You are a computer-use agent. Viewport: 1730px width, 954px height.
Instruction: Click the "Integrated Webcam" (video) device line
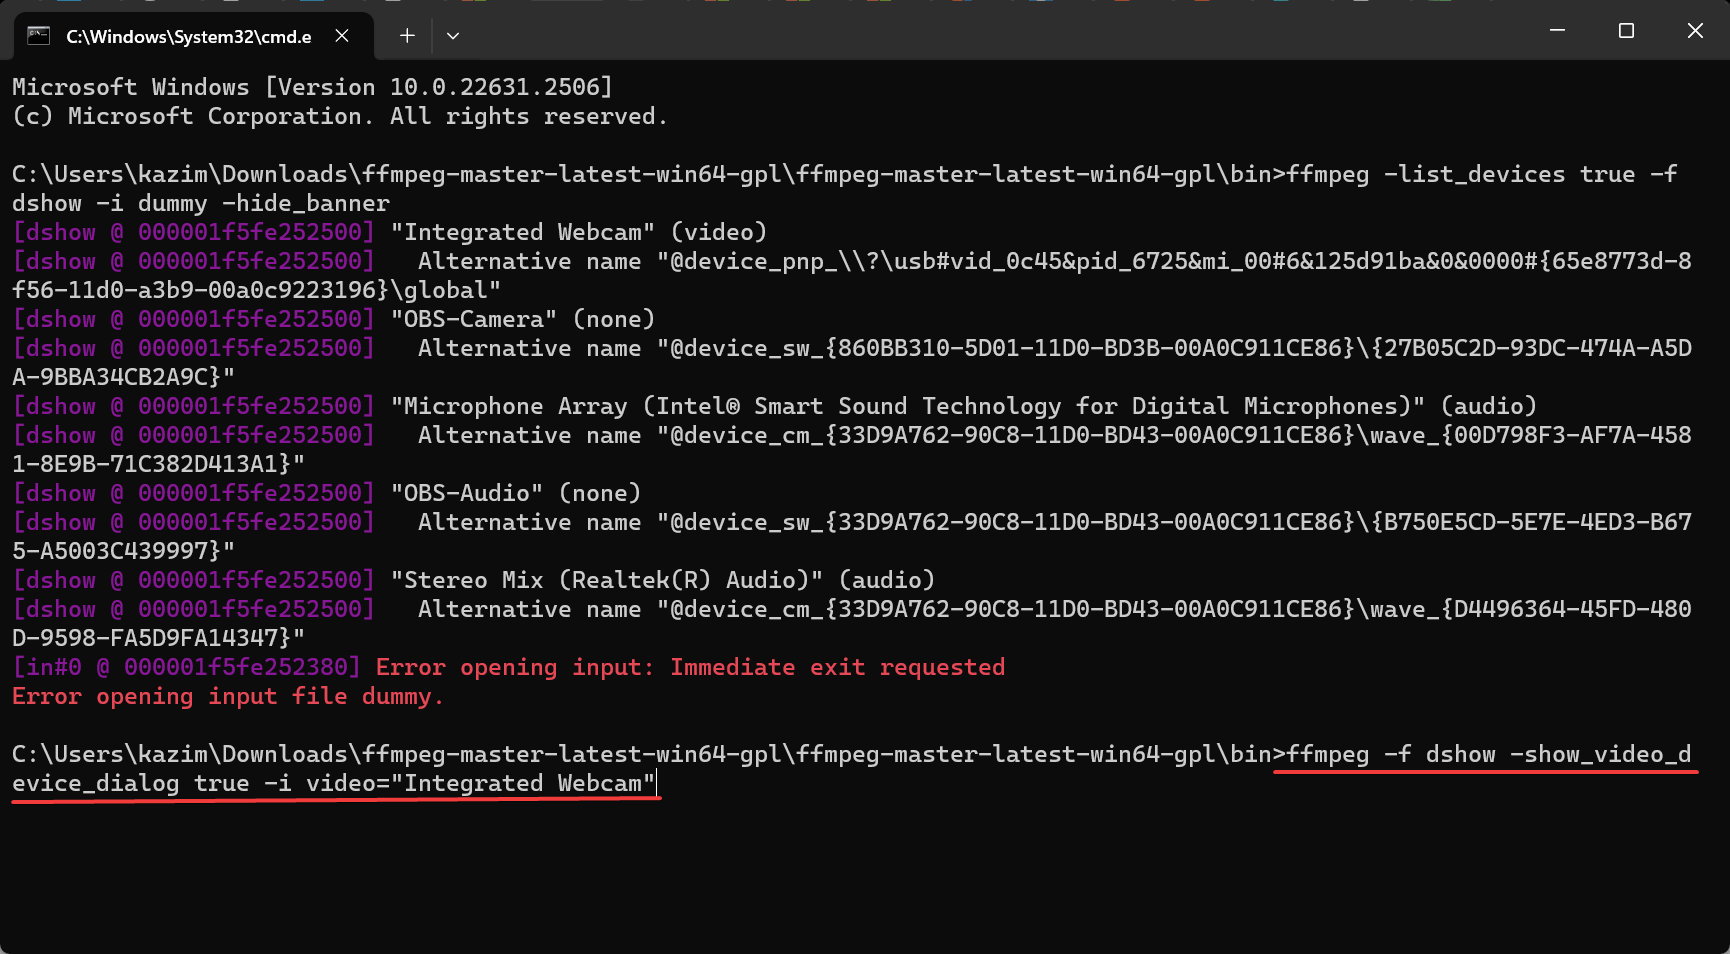tap(578, 231)
